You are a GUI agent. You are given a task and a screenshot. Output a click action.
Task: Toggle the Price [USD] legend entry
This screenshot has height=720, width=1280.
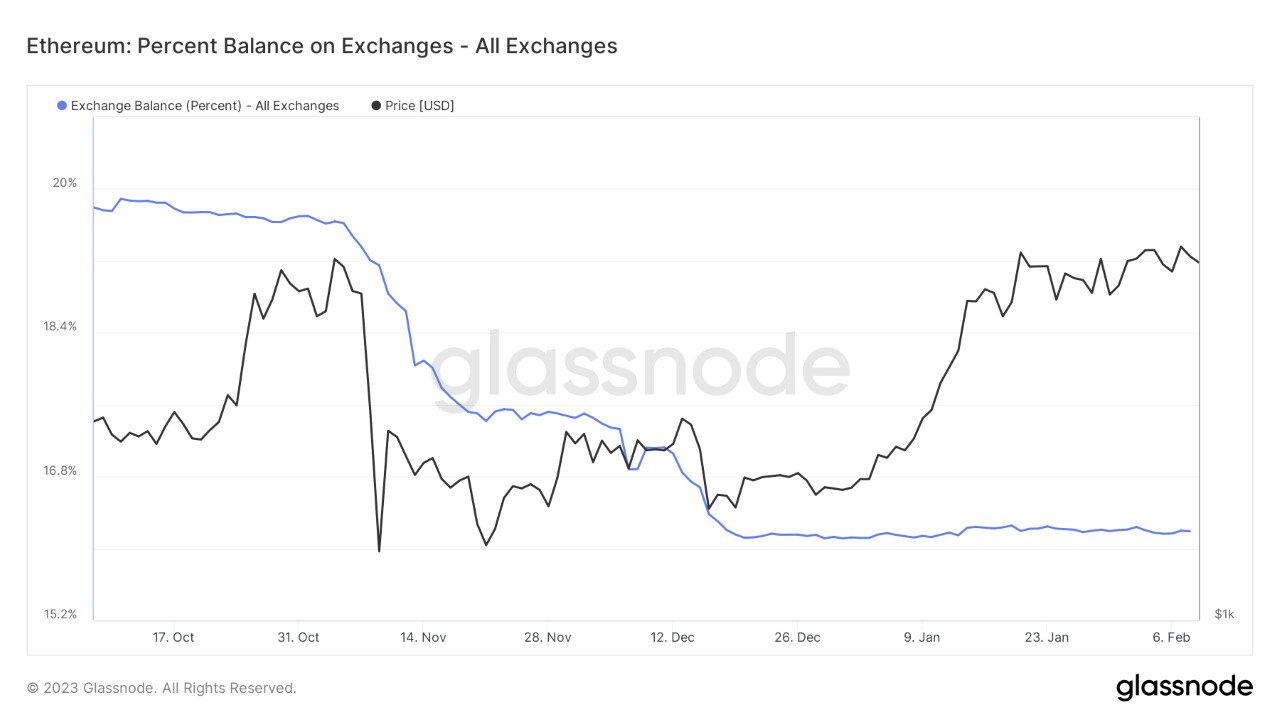412,106
